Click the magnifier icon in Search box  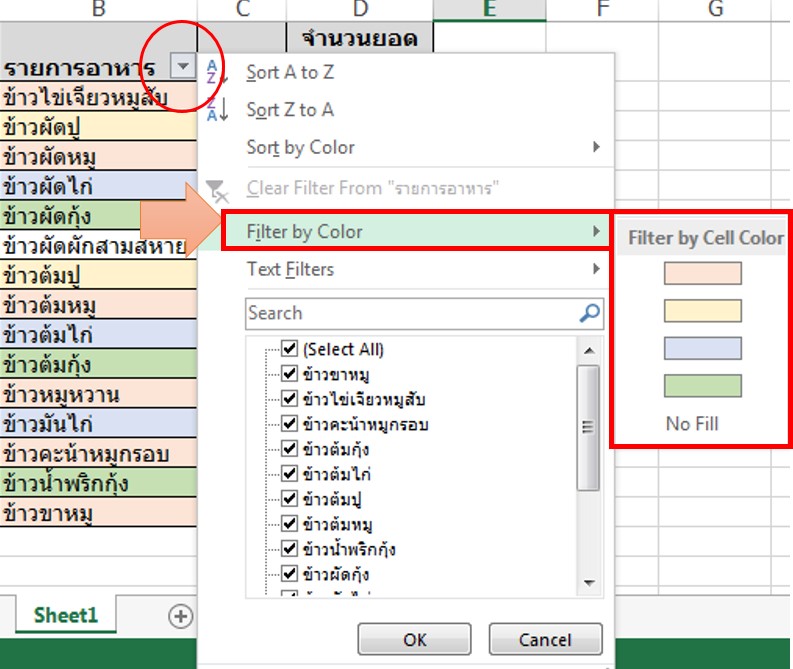pyautogui.click(x=589, y=313)
